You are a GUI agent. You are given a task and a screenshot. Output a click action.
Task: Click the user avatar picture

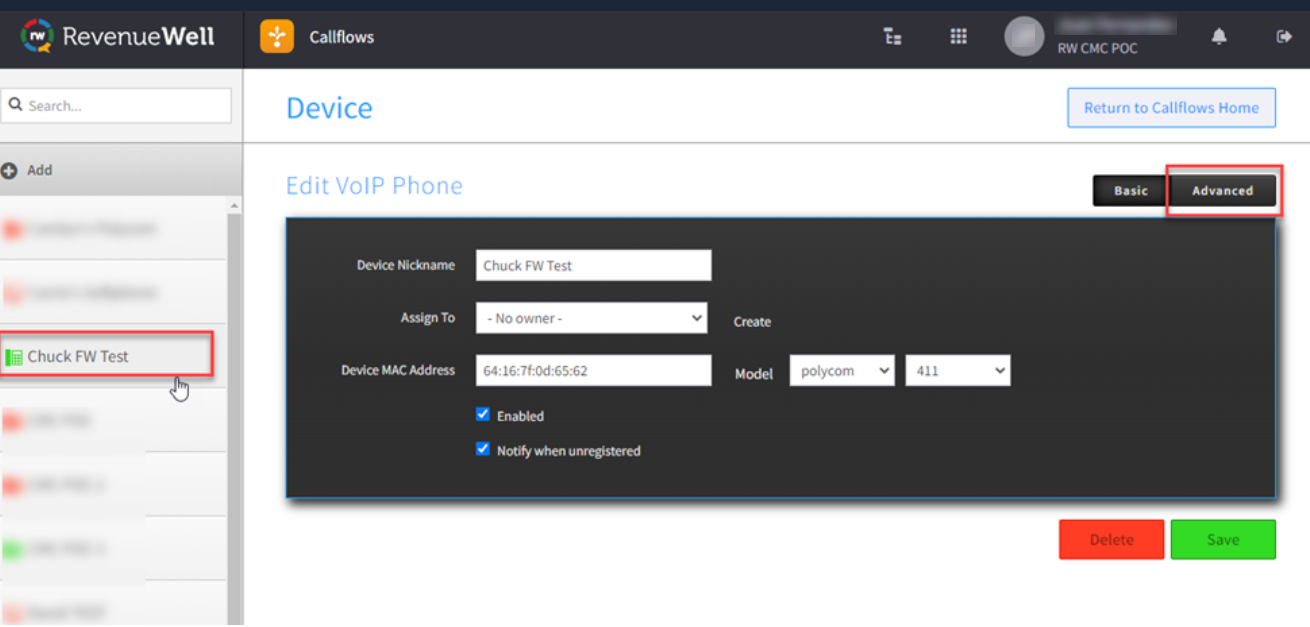pos(1024,37)
